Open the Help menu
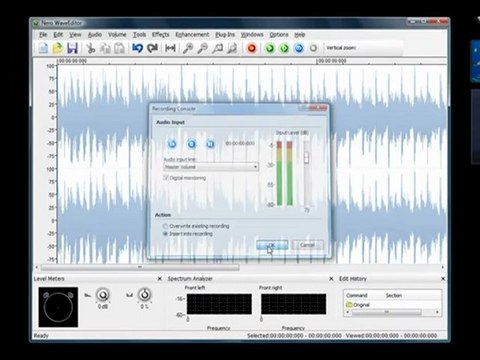Image resolution: width=480 pixels, height=360 pixels. pyautogui.click(x=300, y=34)
